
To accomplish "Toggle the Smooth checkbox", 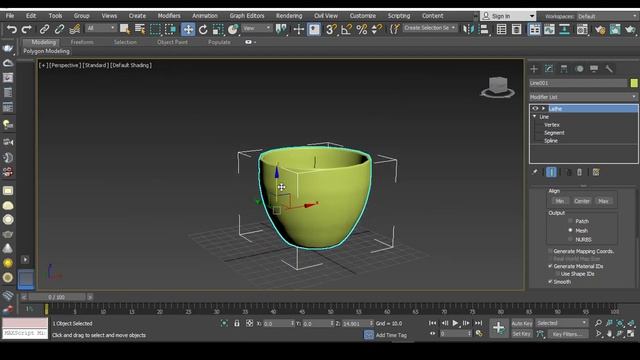I will click(x=550, y=282).
